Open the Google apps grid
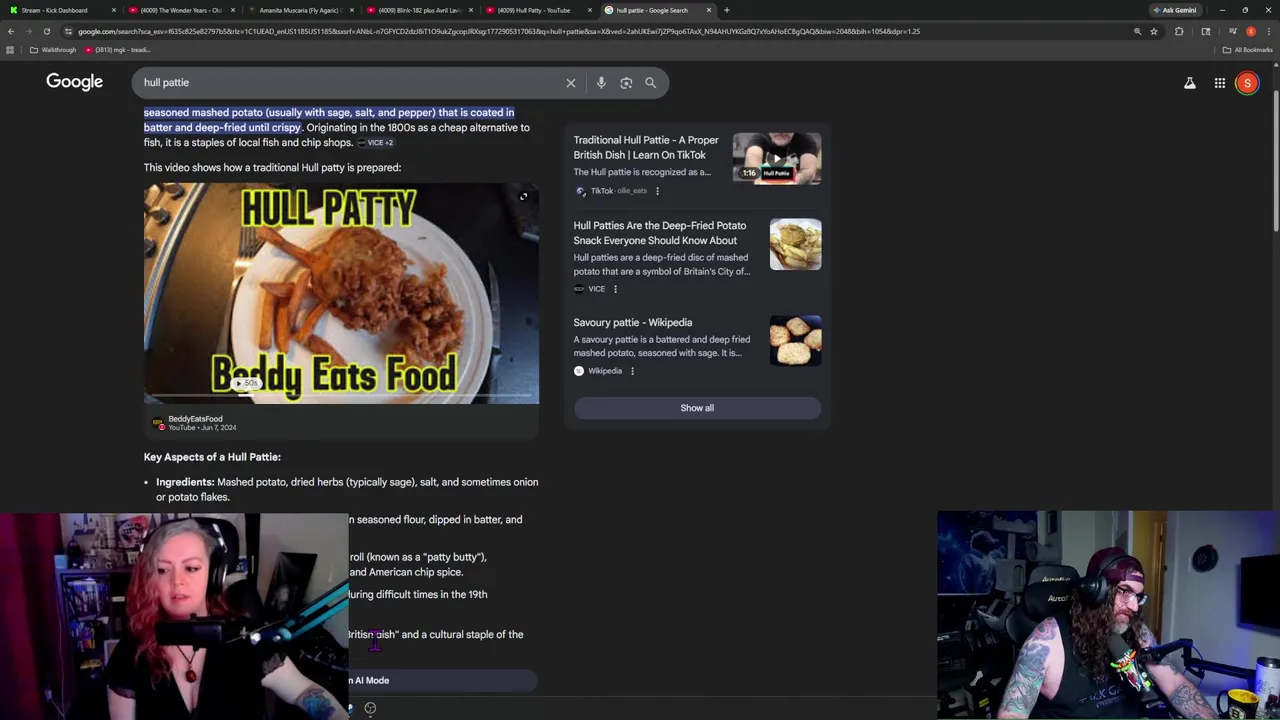Screen dimensions: 1280x720 [1220, 83]
